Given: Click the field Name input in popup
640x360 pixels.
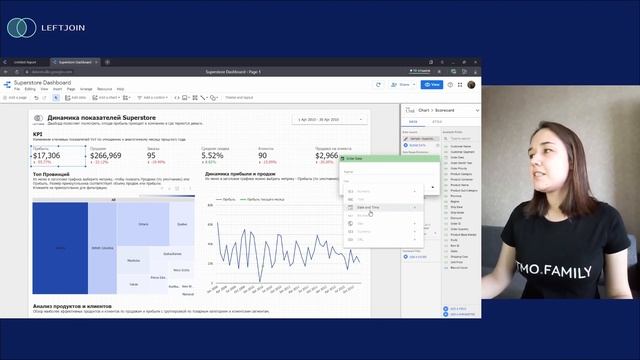Looking at the screenshot, I should [388, 172].
